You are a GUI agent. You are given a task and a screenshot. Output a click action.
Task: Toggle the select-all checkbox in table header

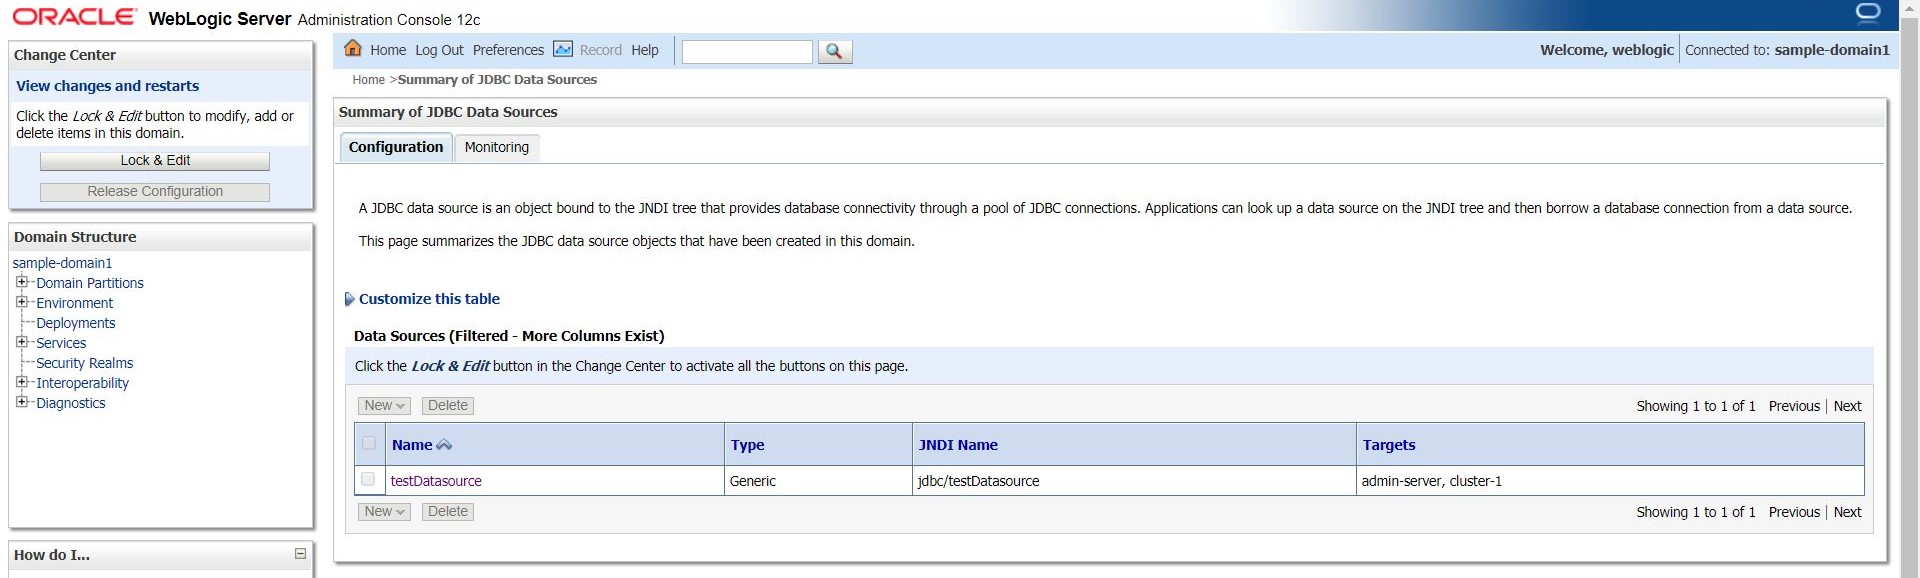point(369,443)
